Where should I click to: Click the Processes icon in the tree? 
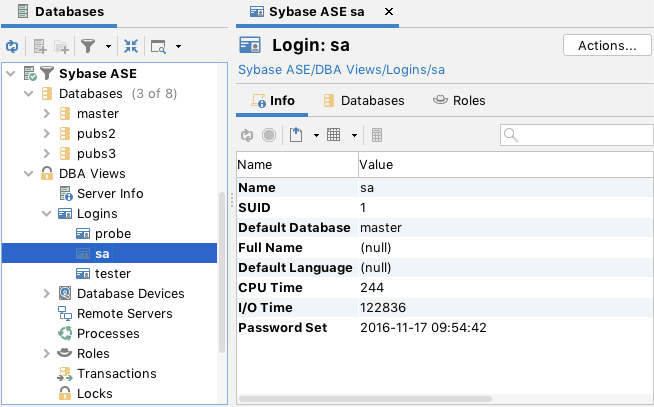[65, 333]
